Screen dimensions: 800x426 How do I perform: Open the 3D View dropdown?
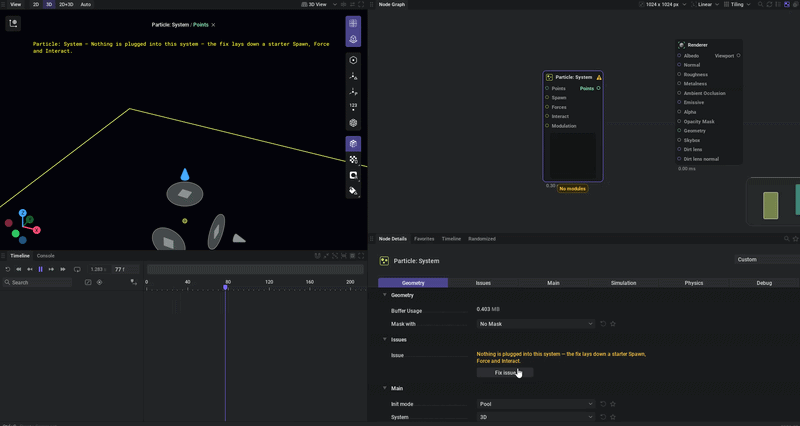tap(319, 4)
